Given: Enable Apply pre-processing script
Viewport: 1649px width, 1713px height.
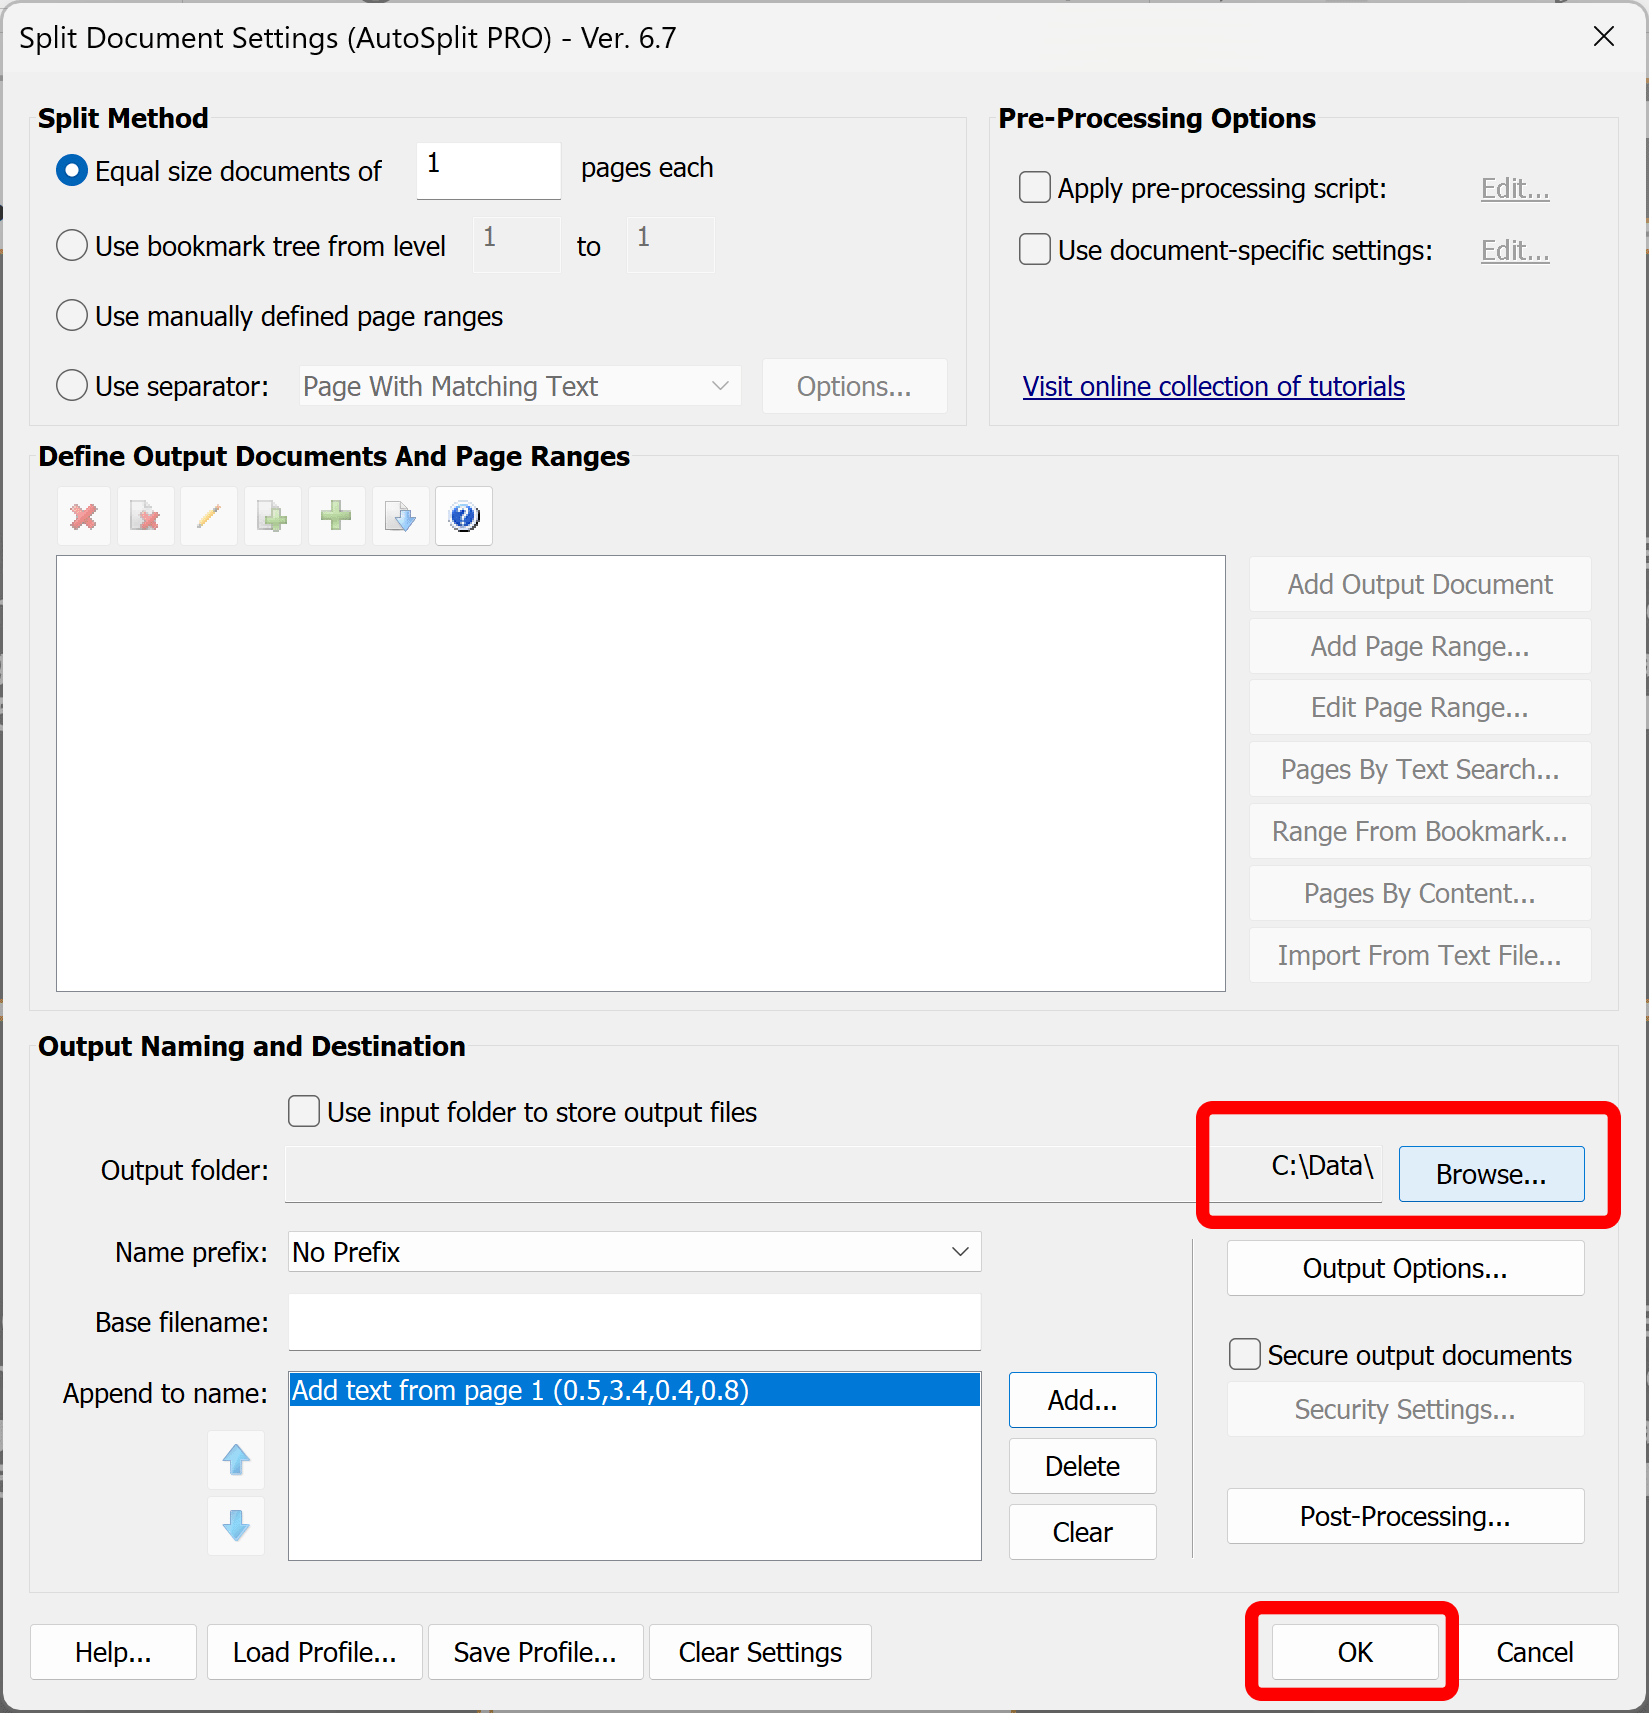Looking at the screenshot, I should [1034, 187].
